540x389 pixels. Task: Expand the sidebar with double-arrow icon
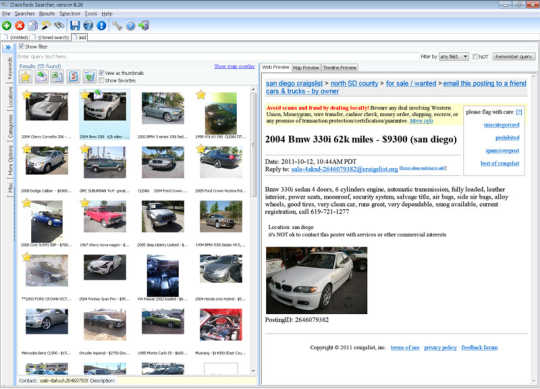click(8, 47)
